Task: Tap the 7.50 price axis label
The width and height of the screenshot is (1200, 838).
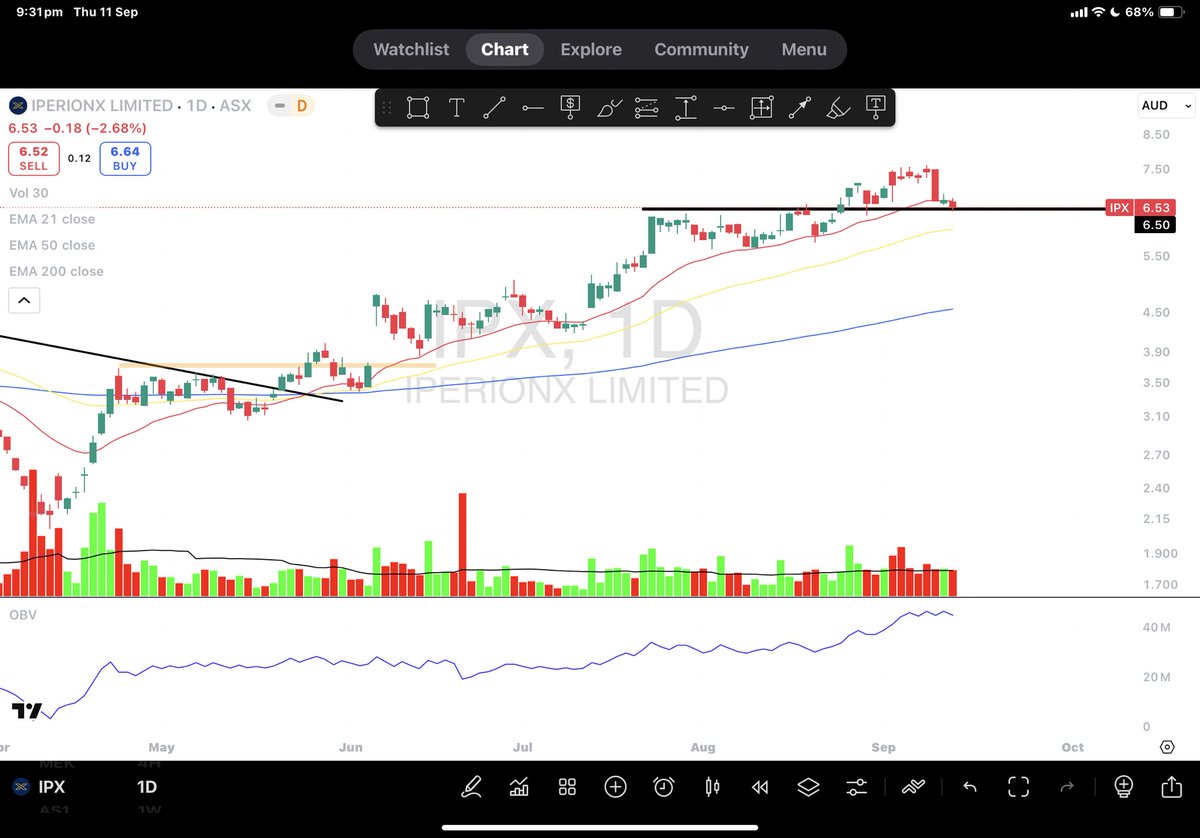Action: [1156, 169]
